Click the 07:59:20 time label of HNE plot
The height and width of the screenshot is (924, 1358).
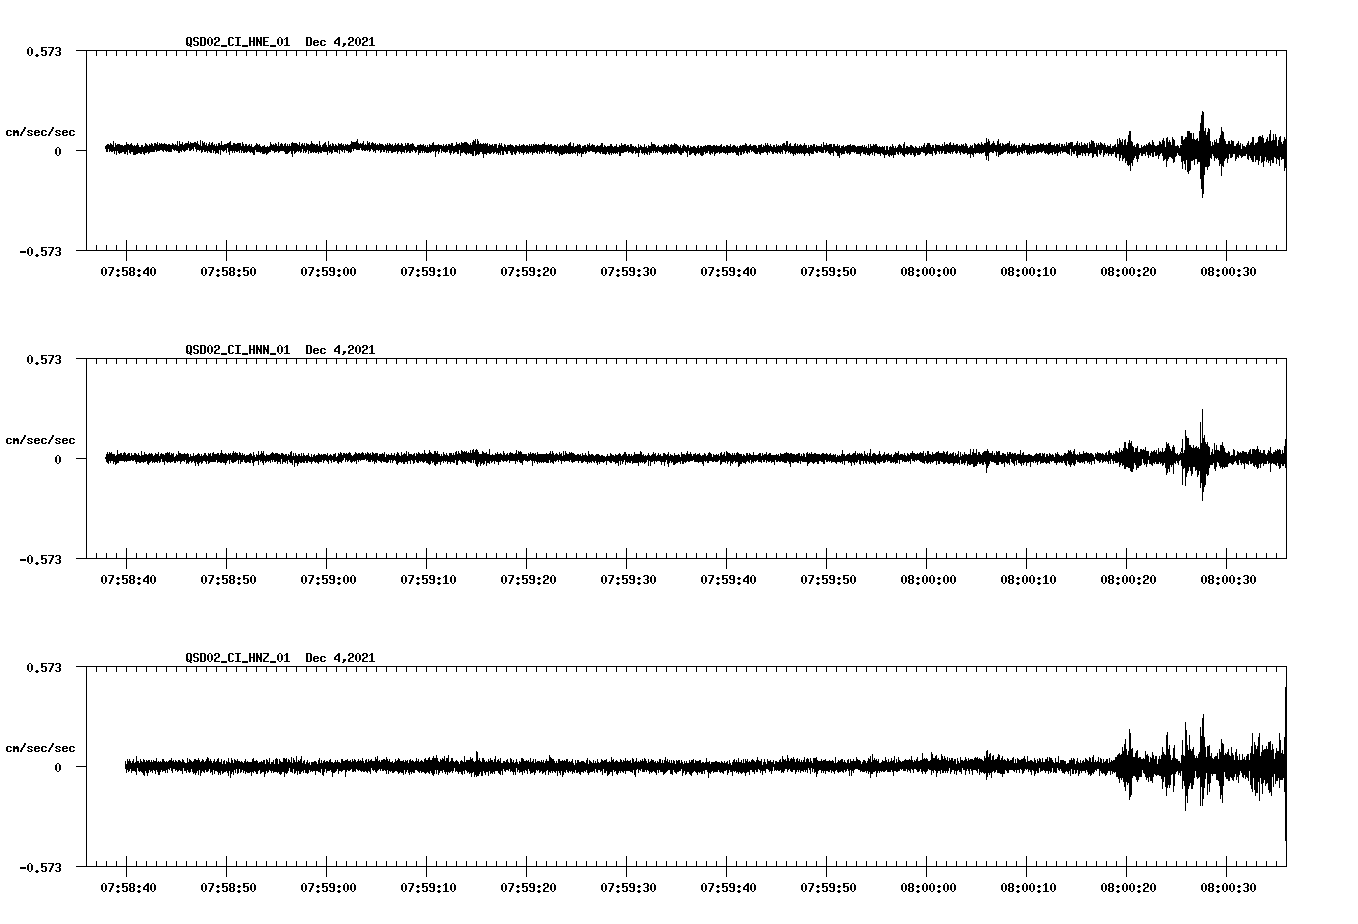528,272
